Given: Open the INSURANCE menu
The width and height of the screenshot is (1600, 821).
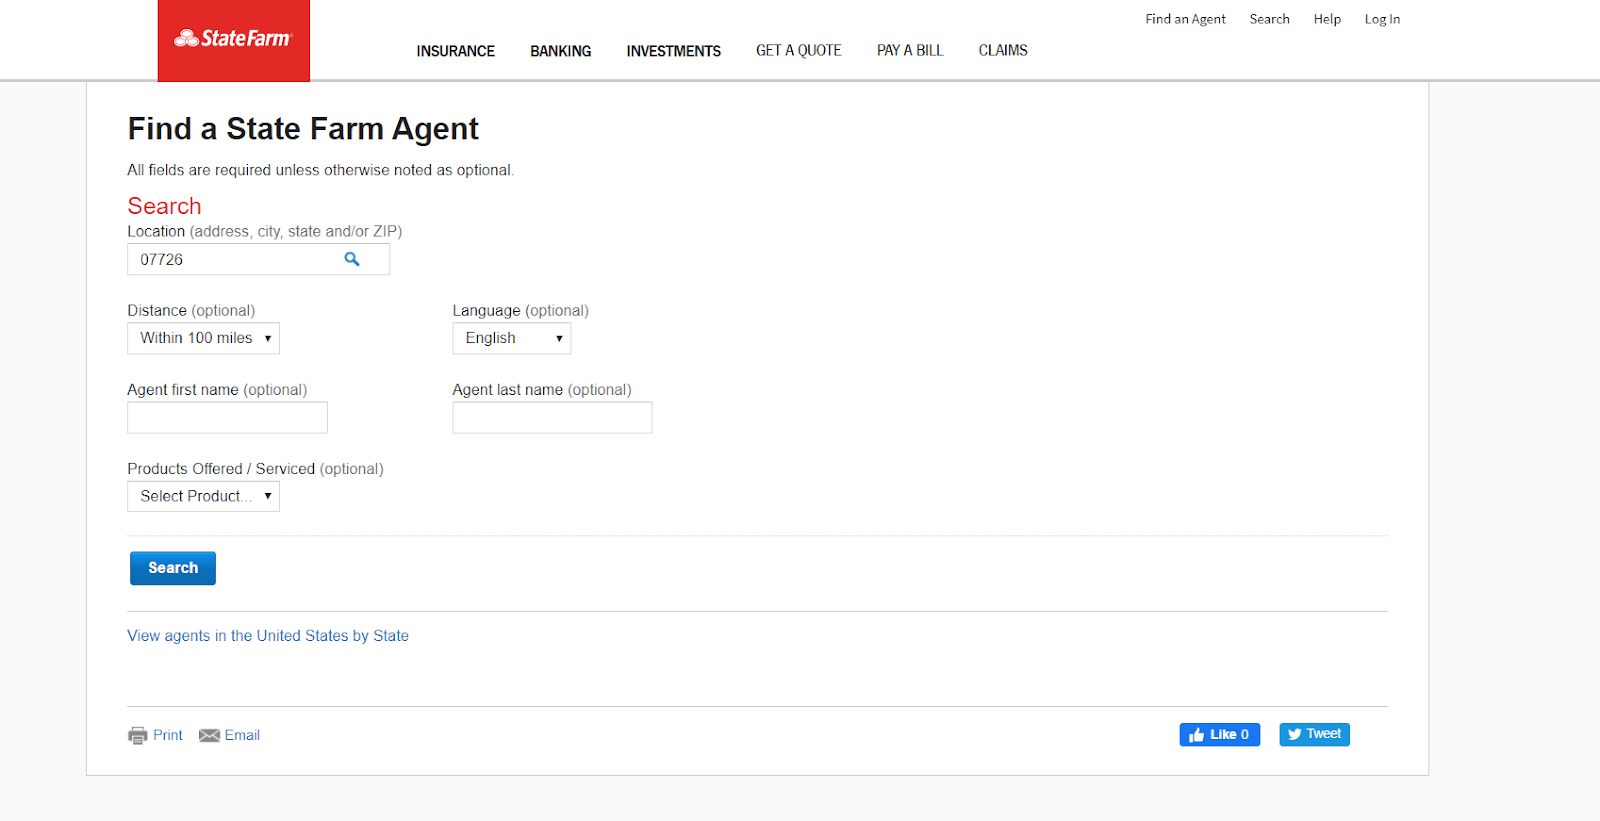Looking at the screenshot, I should pos(455,51).
